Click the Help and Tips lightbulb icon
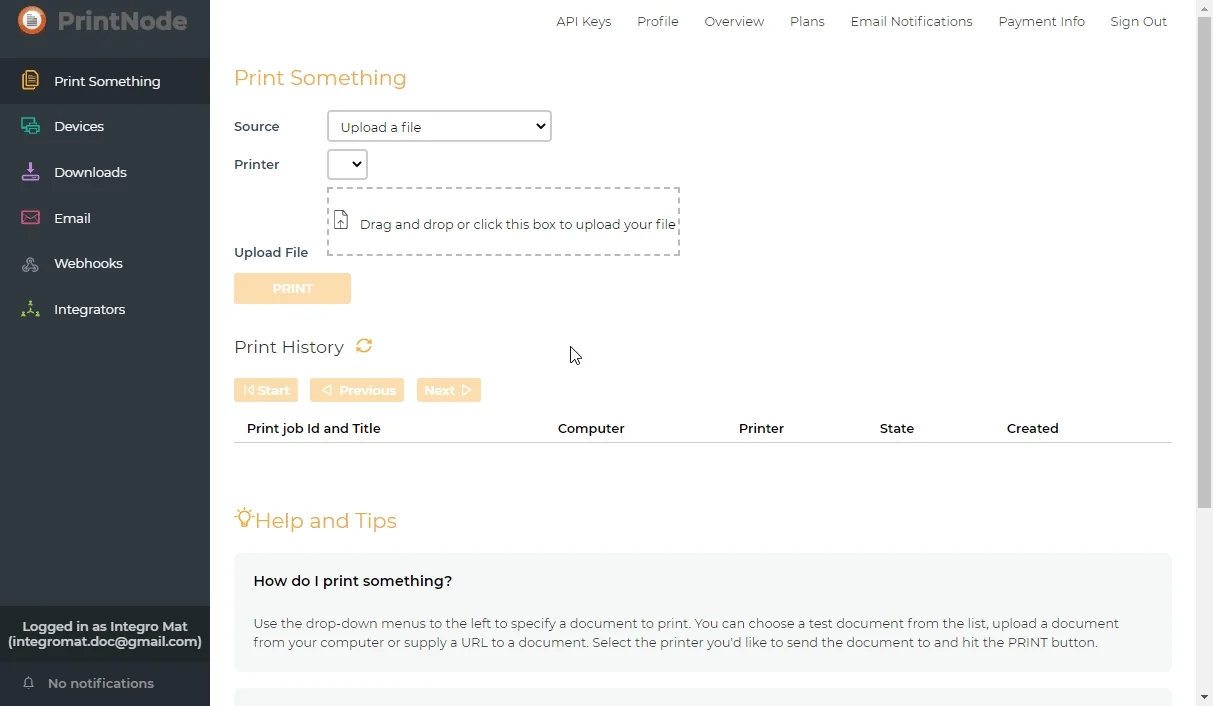Screen dimensions: 1213x706 pyautogui.click(x=244, y=518)
